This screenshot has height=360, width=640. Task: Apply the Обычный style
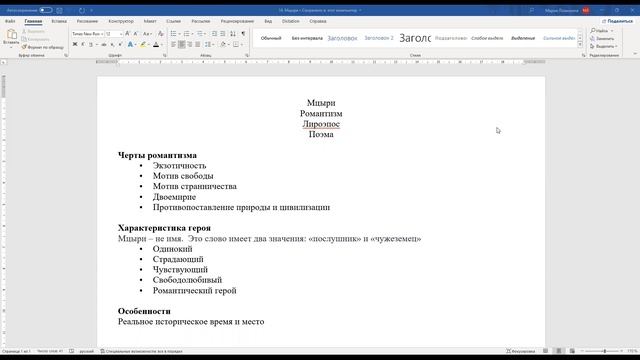(271, 38)
